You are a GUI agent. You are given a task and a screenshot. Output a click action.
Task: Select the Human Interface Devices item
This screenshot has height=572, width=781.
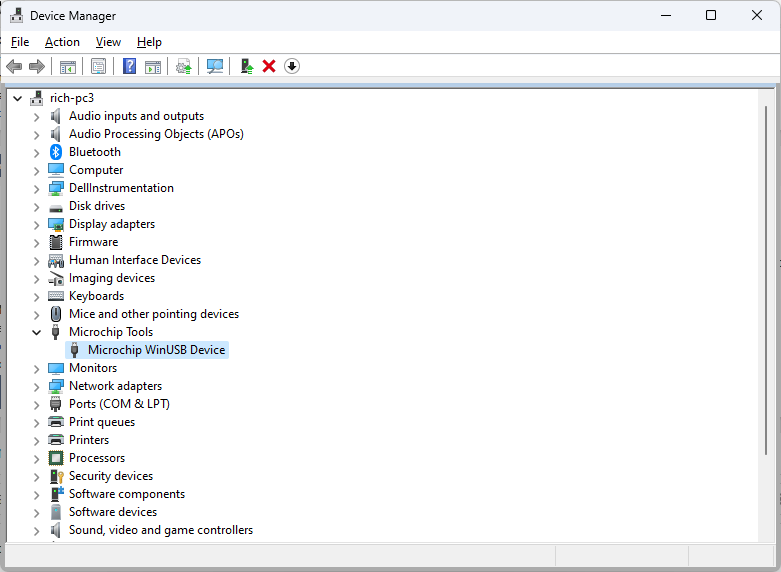point(134,260)
